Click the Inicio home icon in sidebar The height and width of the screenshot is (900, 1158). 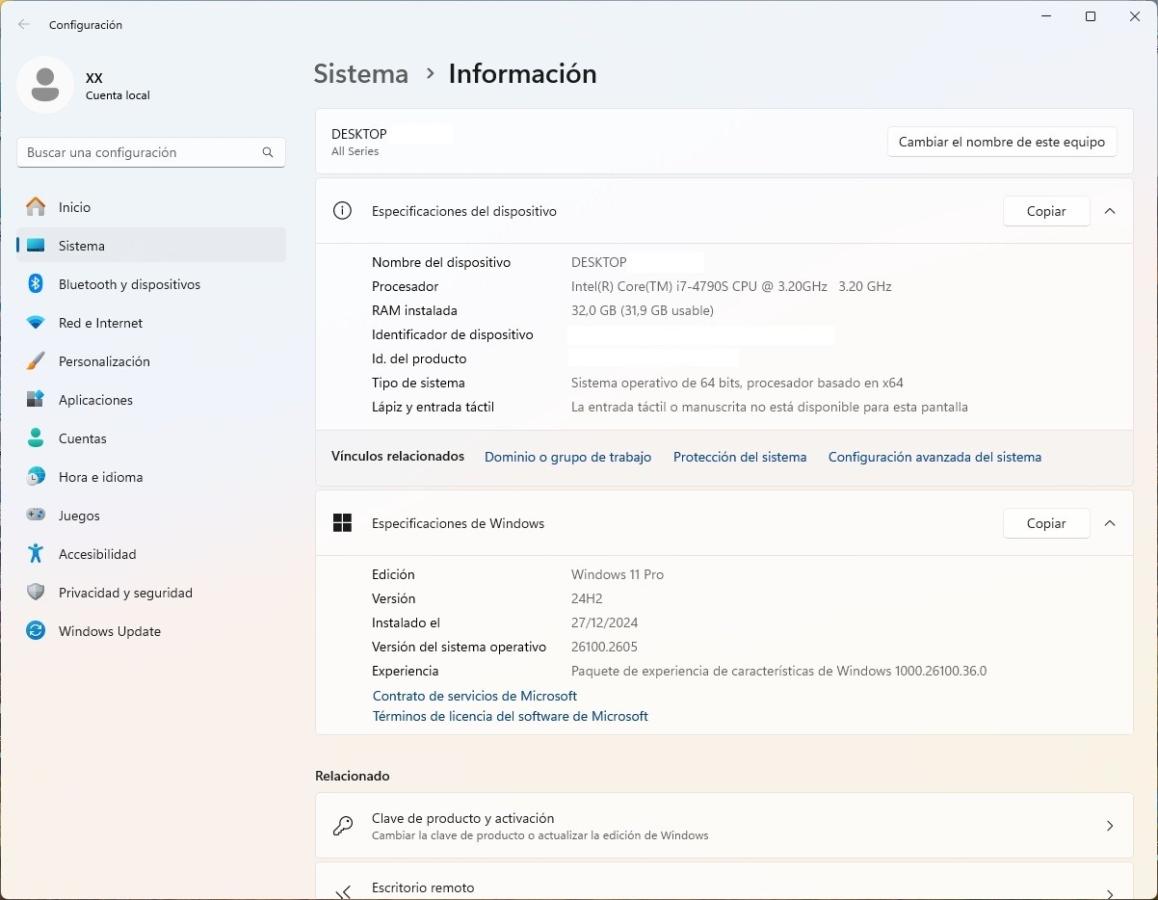36,207
